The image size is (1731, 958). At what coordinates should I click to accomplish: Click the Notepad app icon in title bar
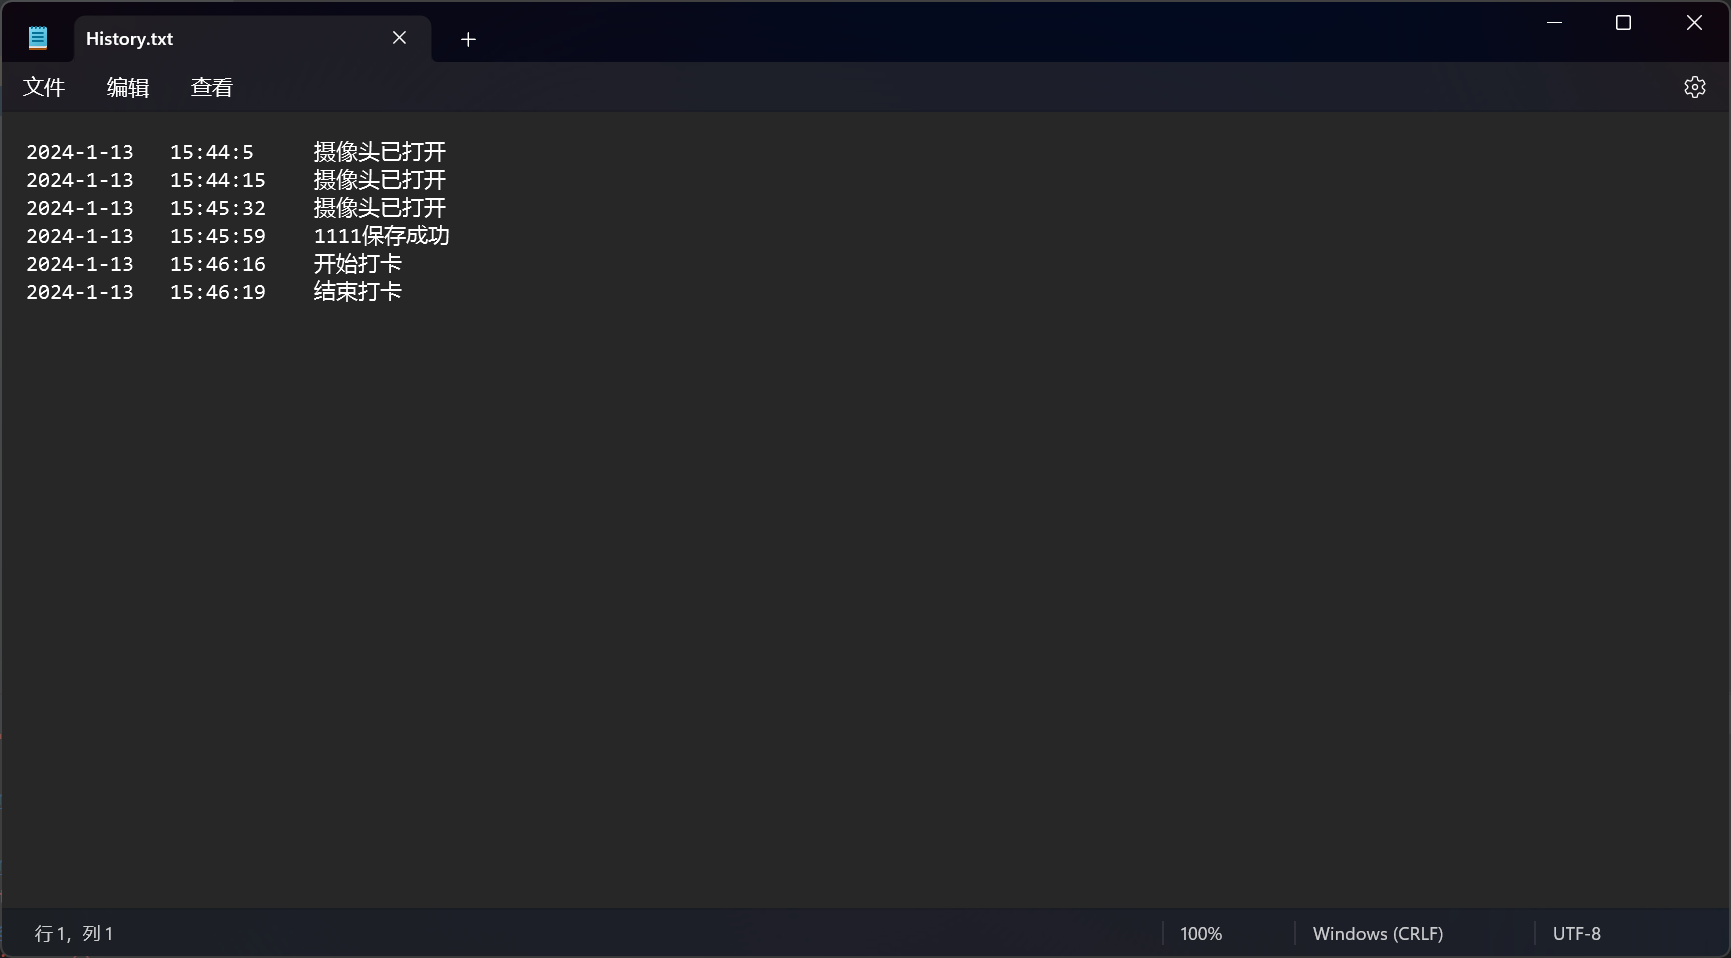pyautogui.click(x=38, y=38)
